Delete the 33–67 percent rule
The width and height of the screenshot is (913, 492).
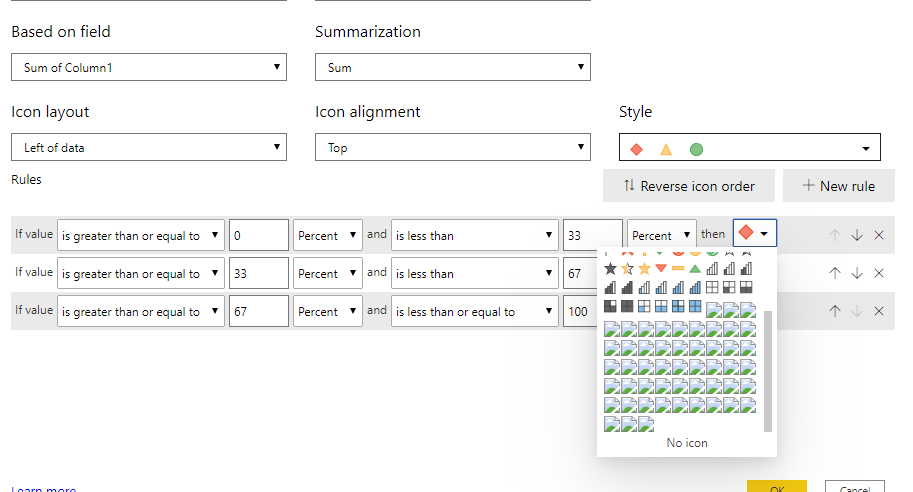click(879, 273)
